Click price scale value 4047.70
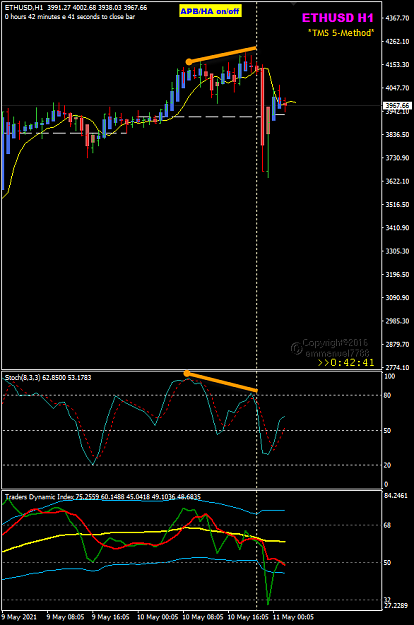414x625 pixels. tap(397, 88)
